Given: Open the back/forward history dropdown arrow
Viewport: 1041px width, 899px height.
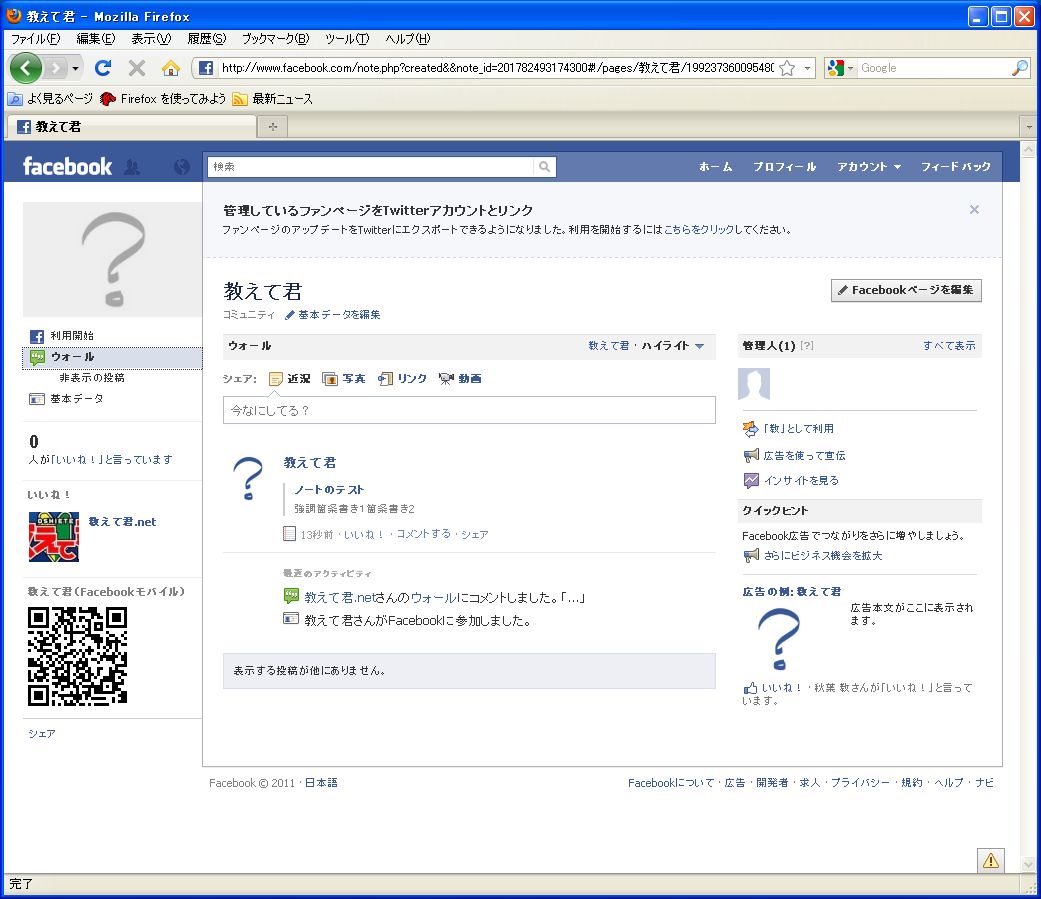Looking at the screenshot, I should click(x=75, y=68).
